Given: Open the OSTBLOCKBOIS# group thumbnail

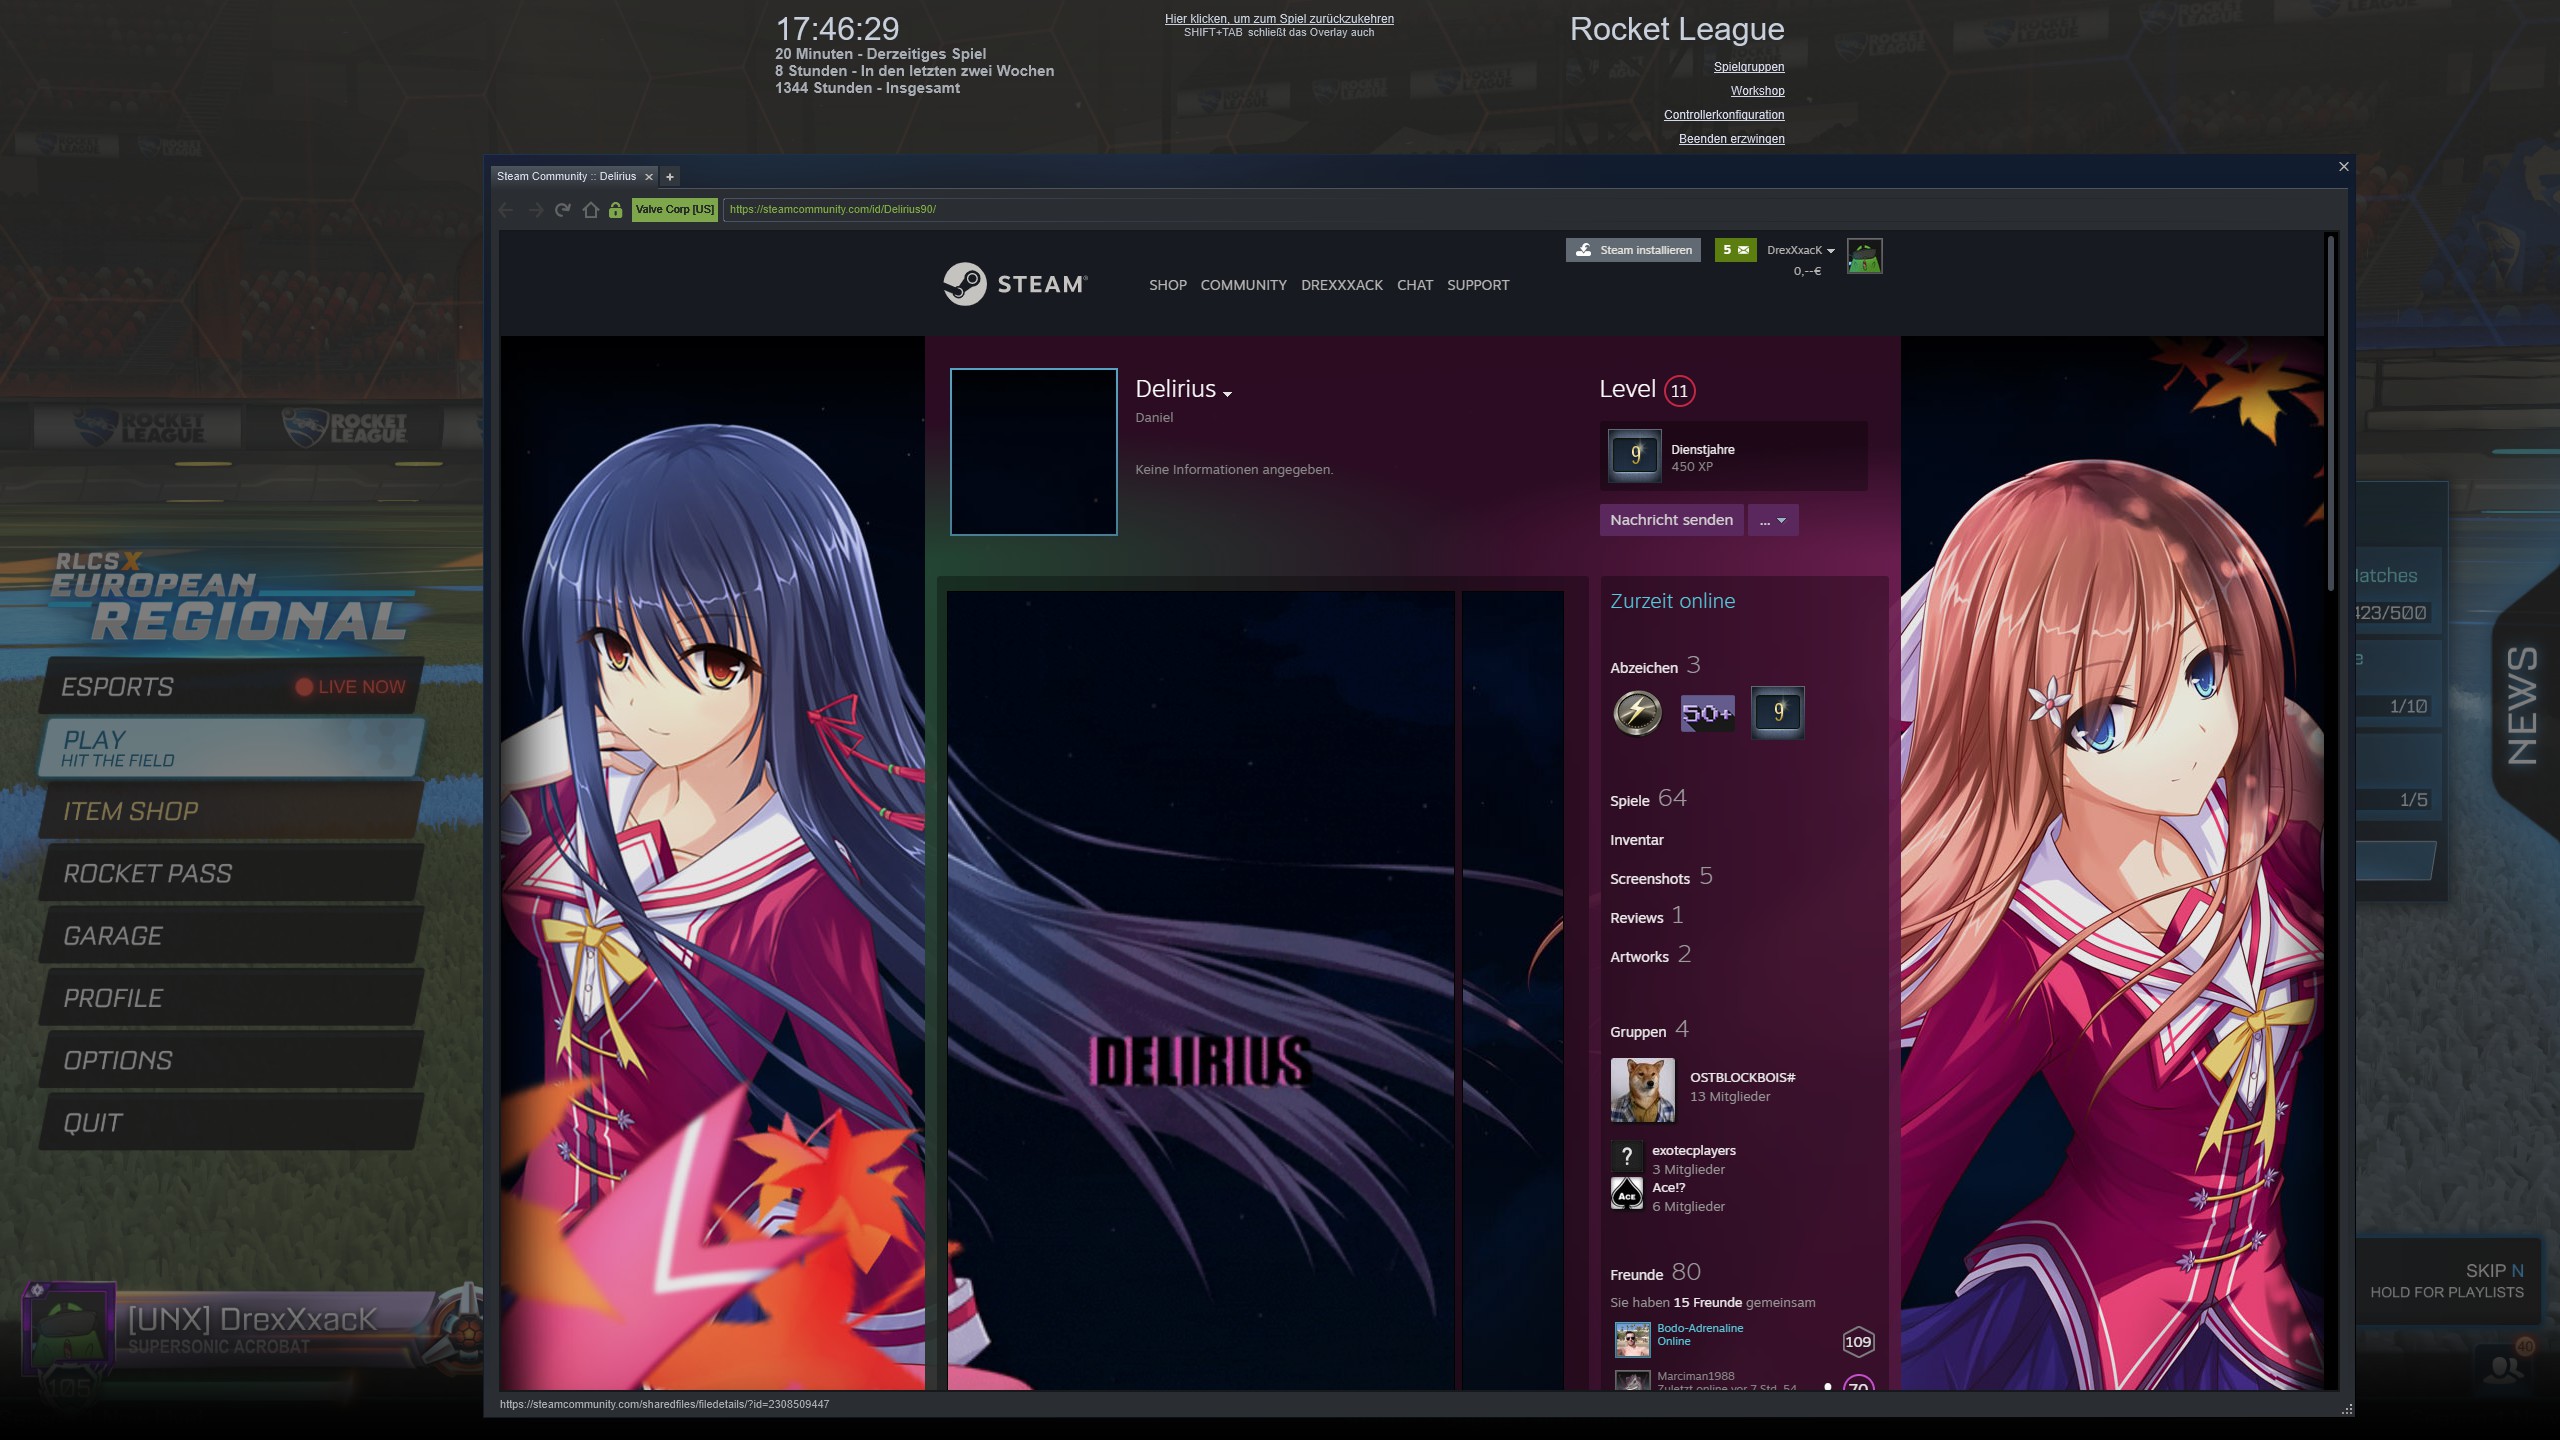Looking at the screenshot, I should pos(1642,1090).
